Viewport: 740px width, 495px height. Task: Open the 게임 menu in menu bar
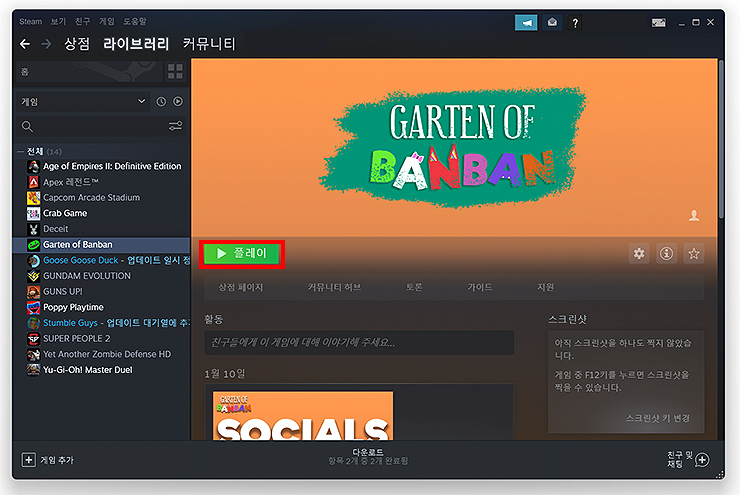[107, 22]
